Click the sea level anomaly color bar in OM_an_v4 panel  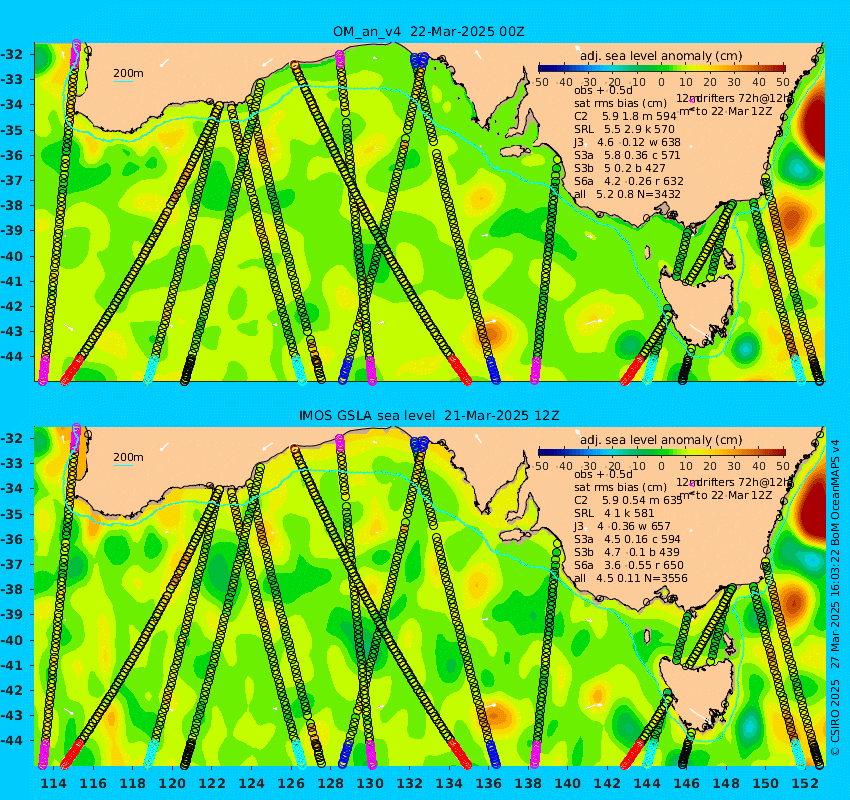click(x=661, y=68)
